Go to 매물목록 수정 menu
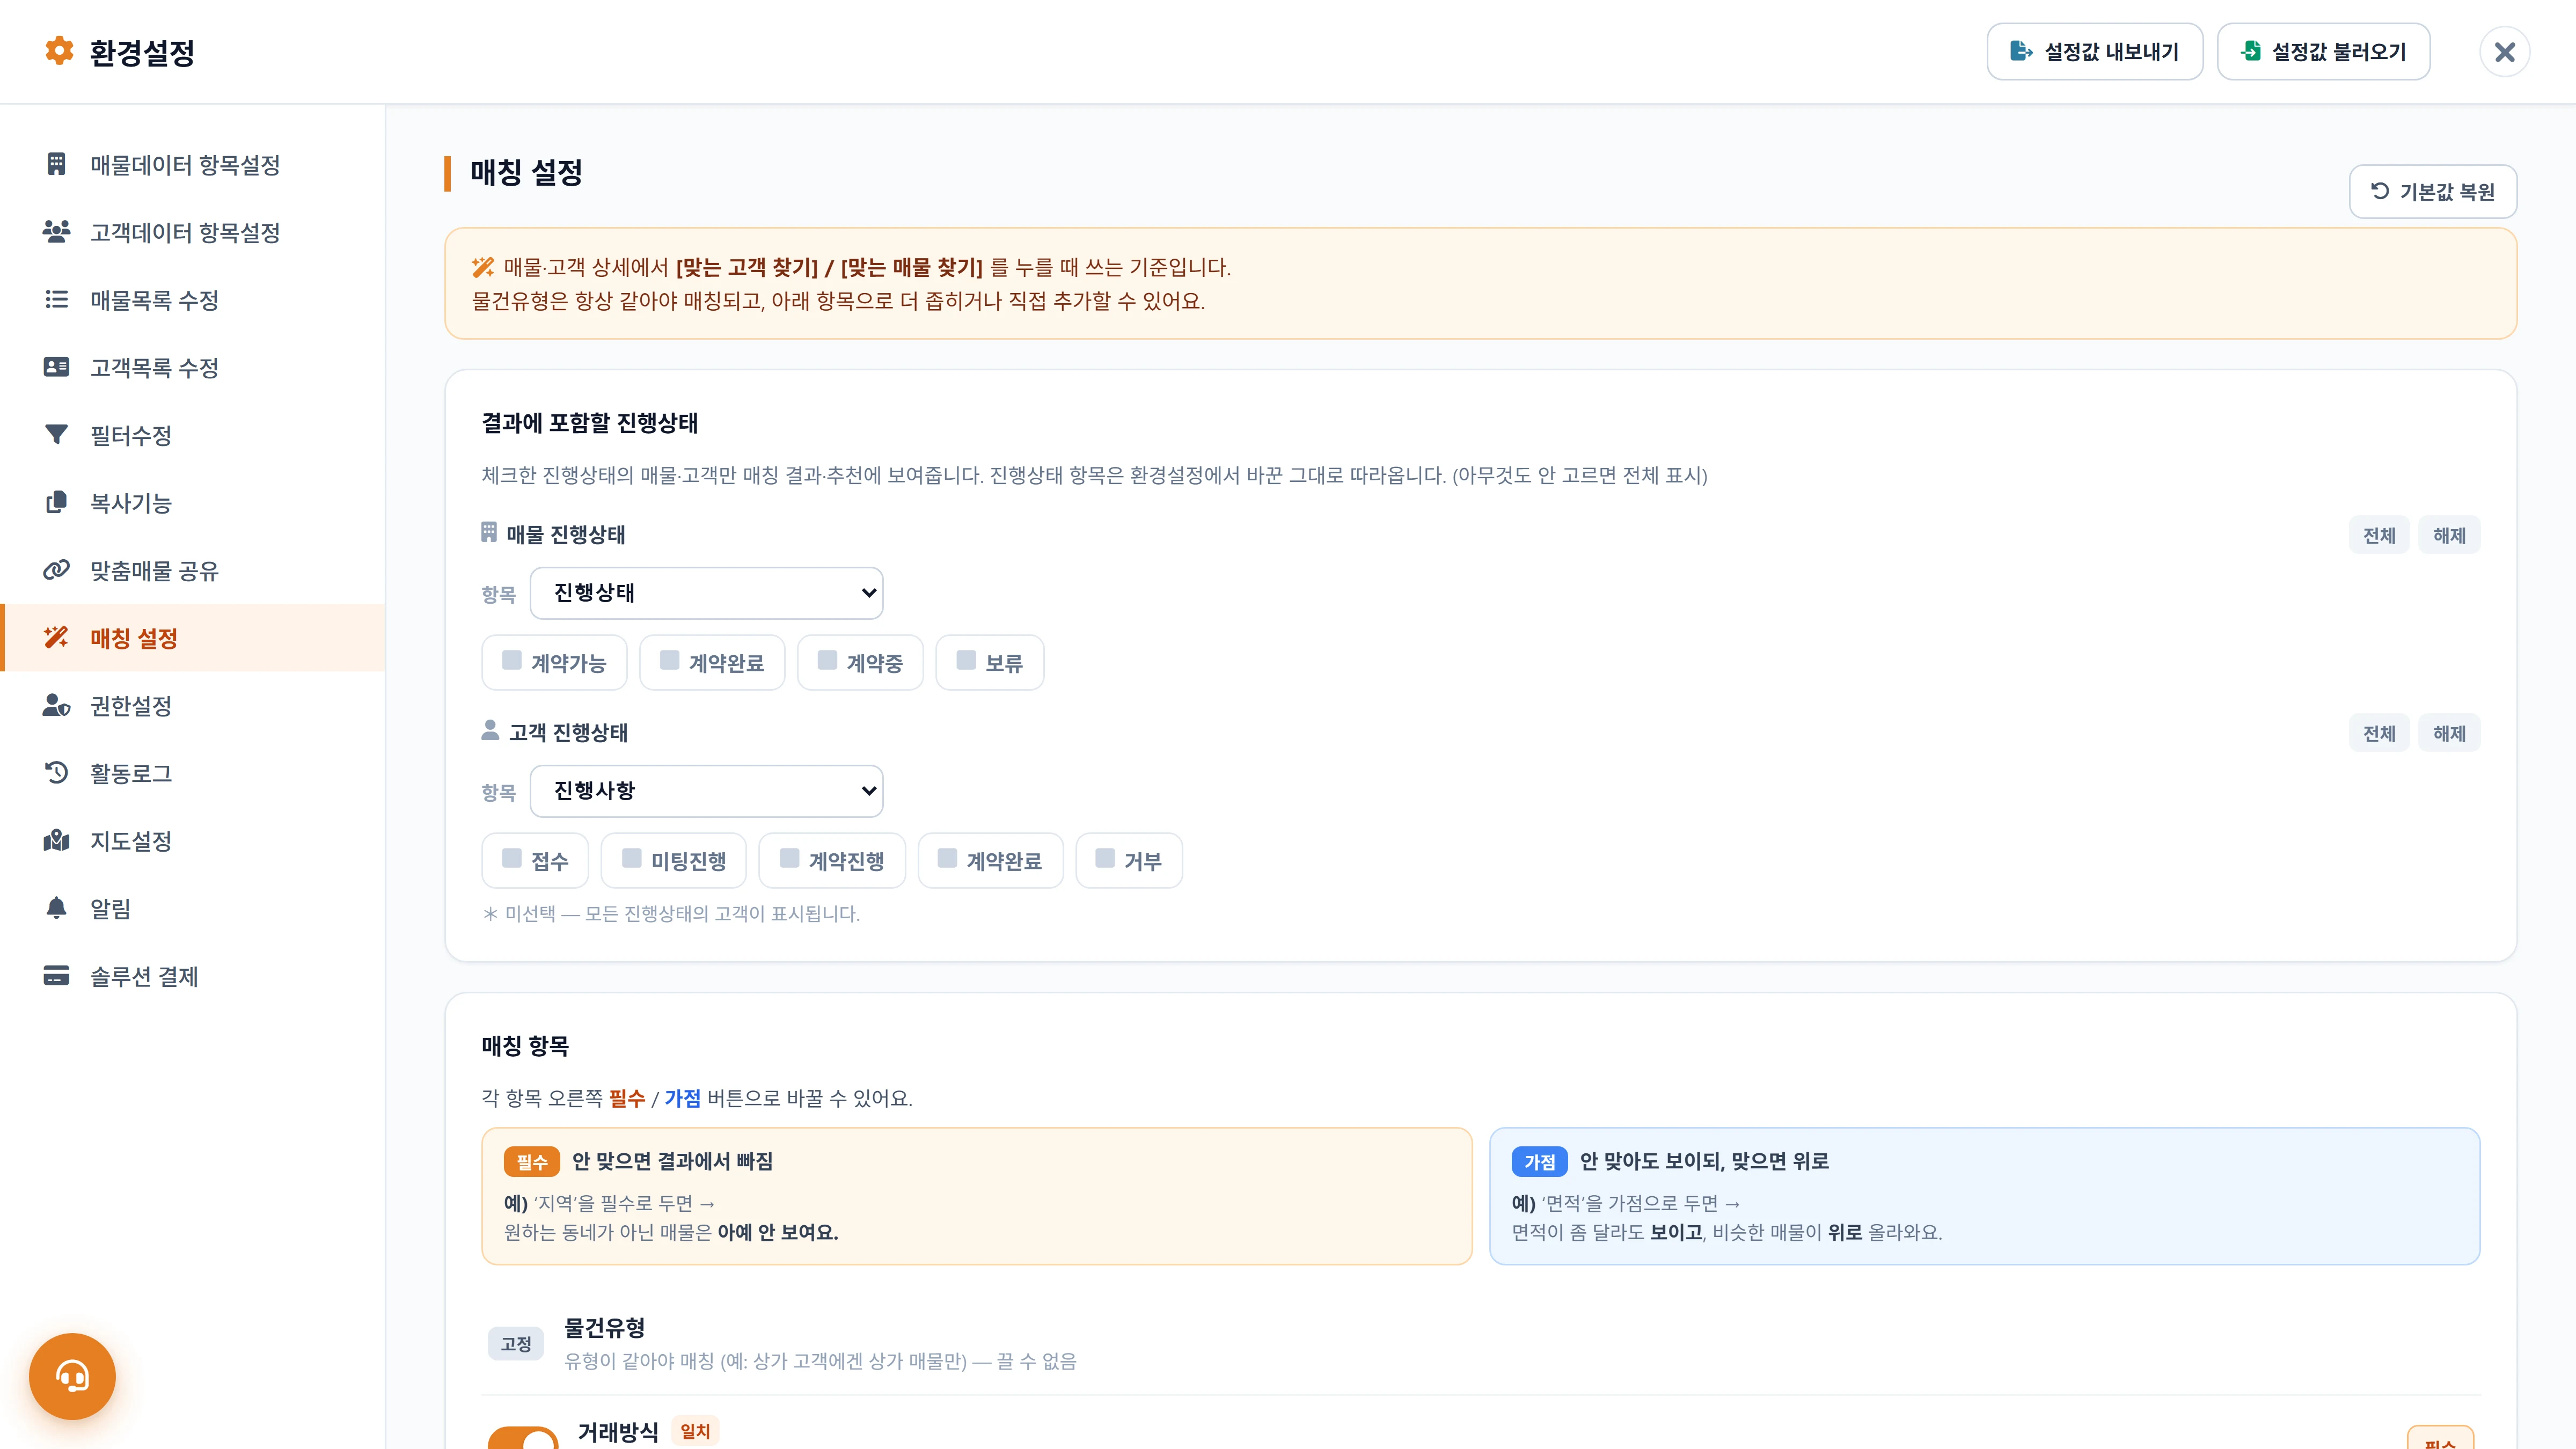Image resolution: width=2576 pixels, height=1449 pixels. (x=193, y=300)
